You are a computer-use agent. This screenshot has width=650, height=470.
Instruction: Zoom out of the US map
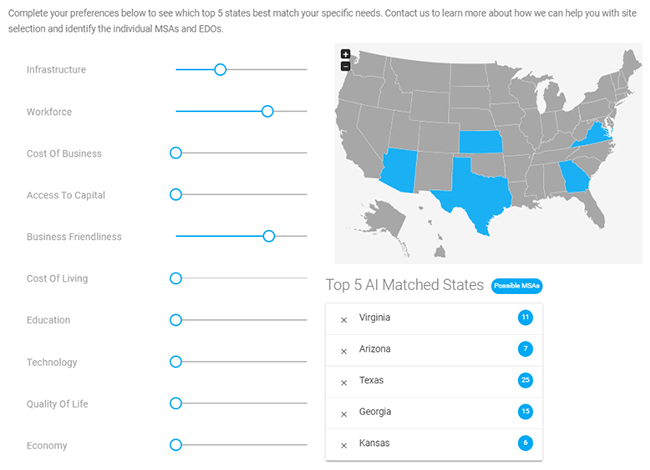pos(345,66)
